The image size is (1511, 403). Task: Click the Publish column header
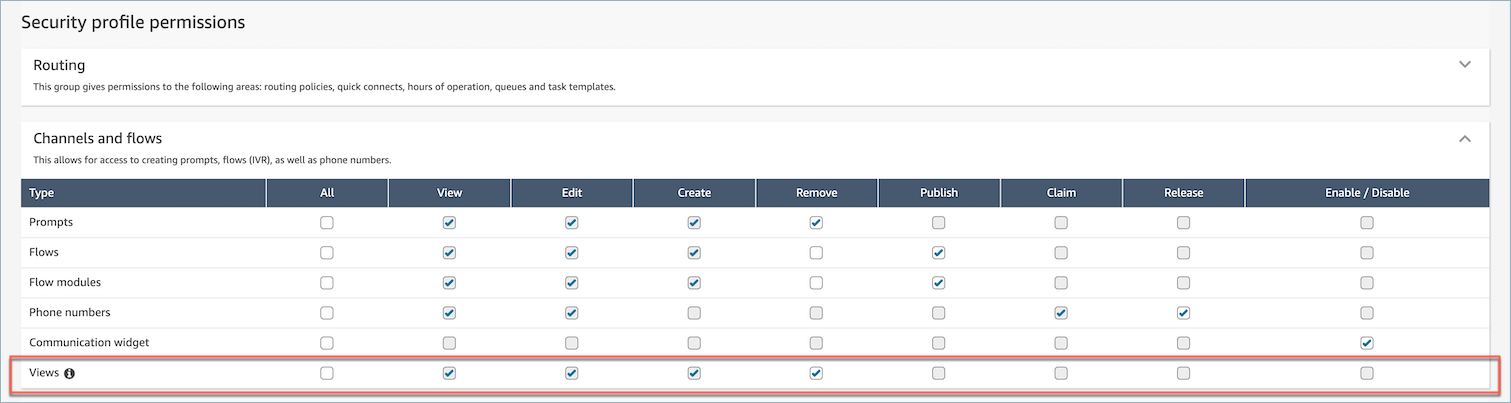[938, 193]
